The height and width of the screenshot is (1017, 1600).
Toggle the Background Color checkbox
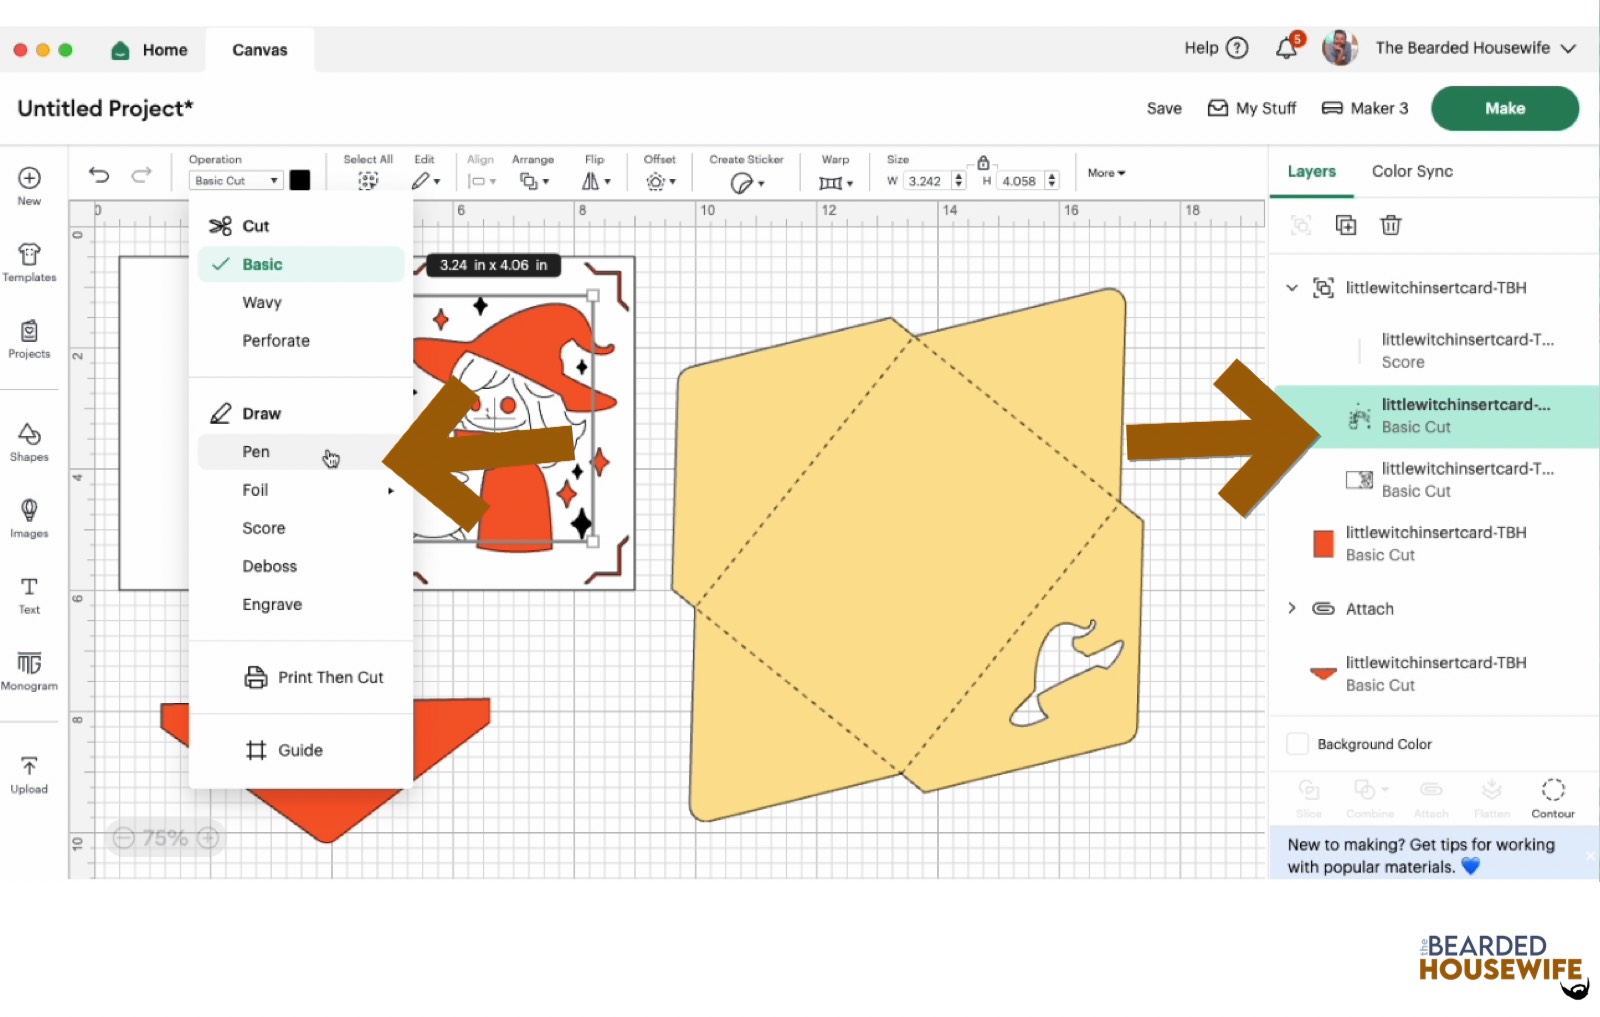pyautogui.click(x=1297, y=744)
